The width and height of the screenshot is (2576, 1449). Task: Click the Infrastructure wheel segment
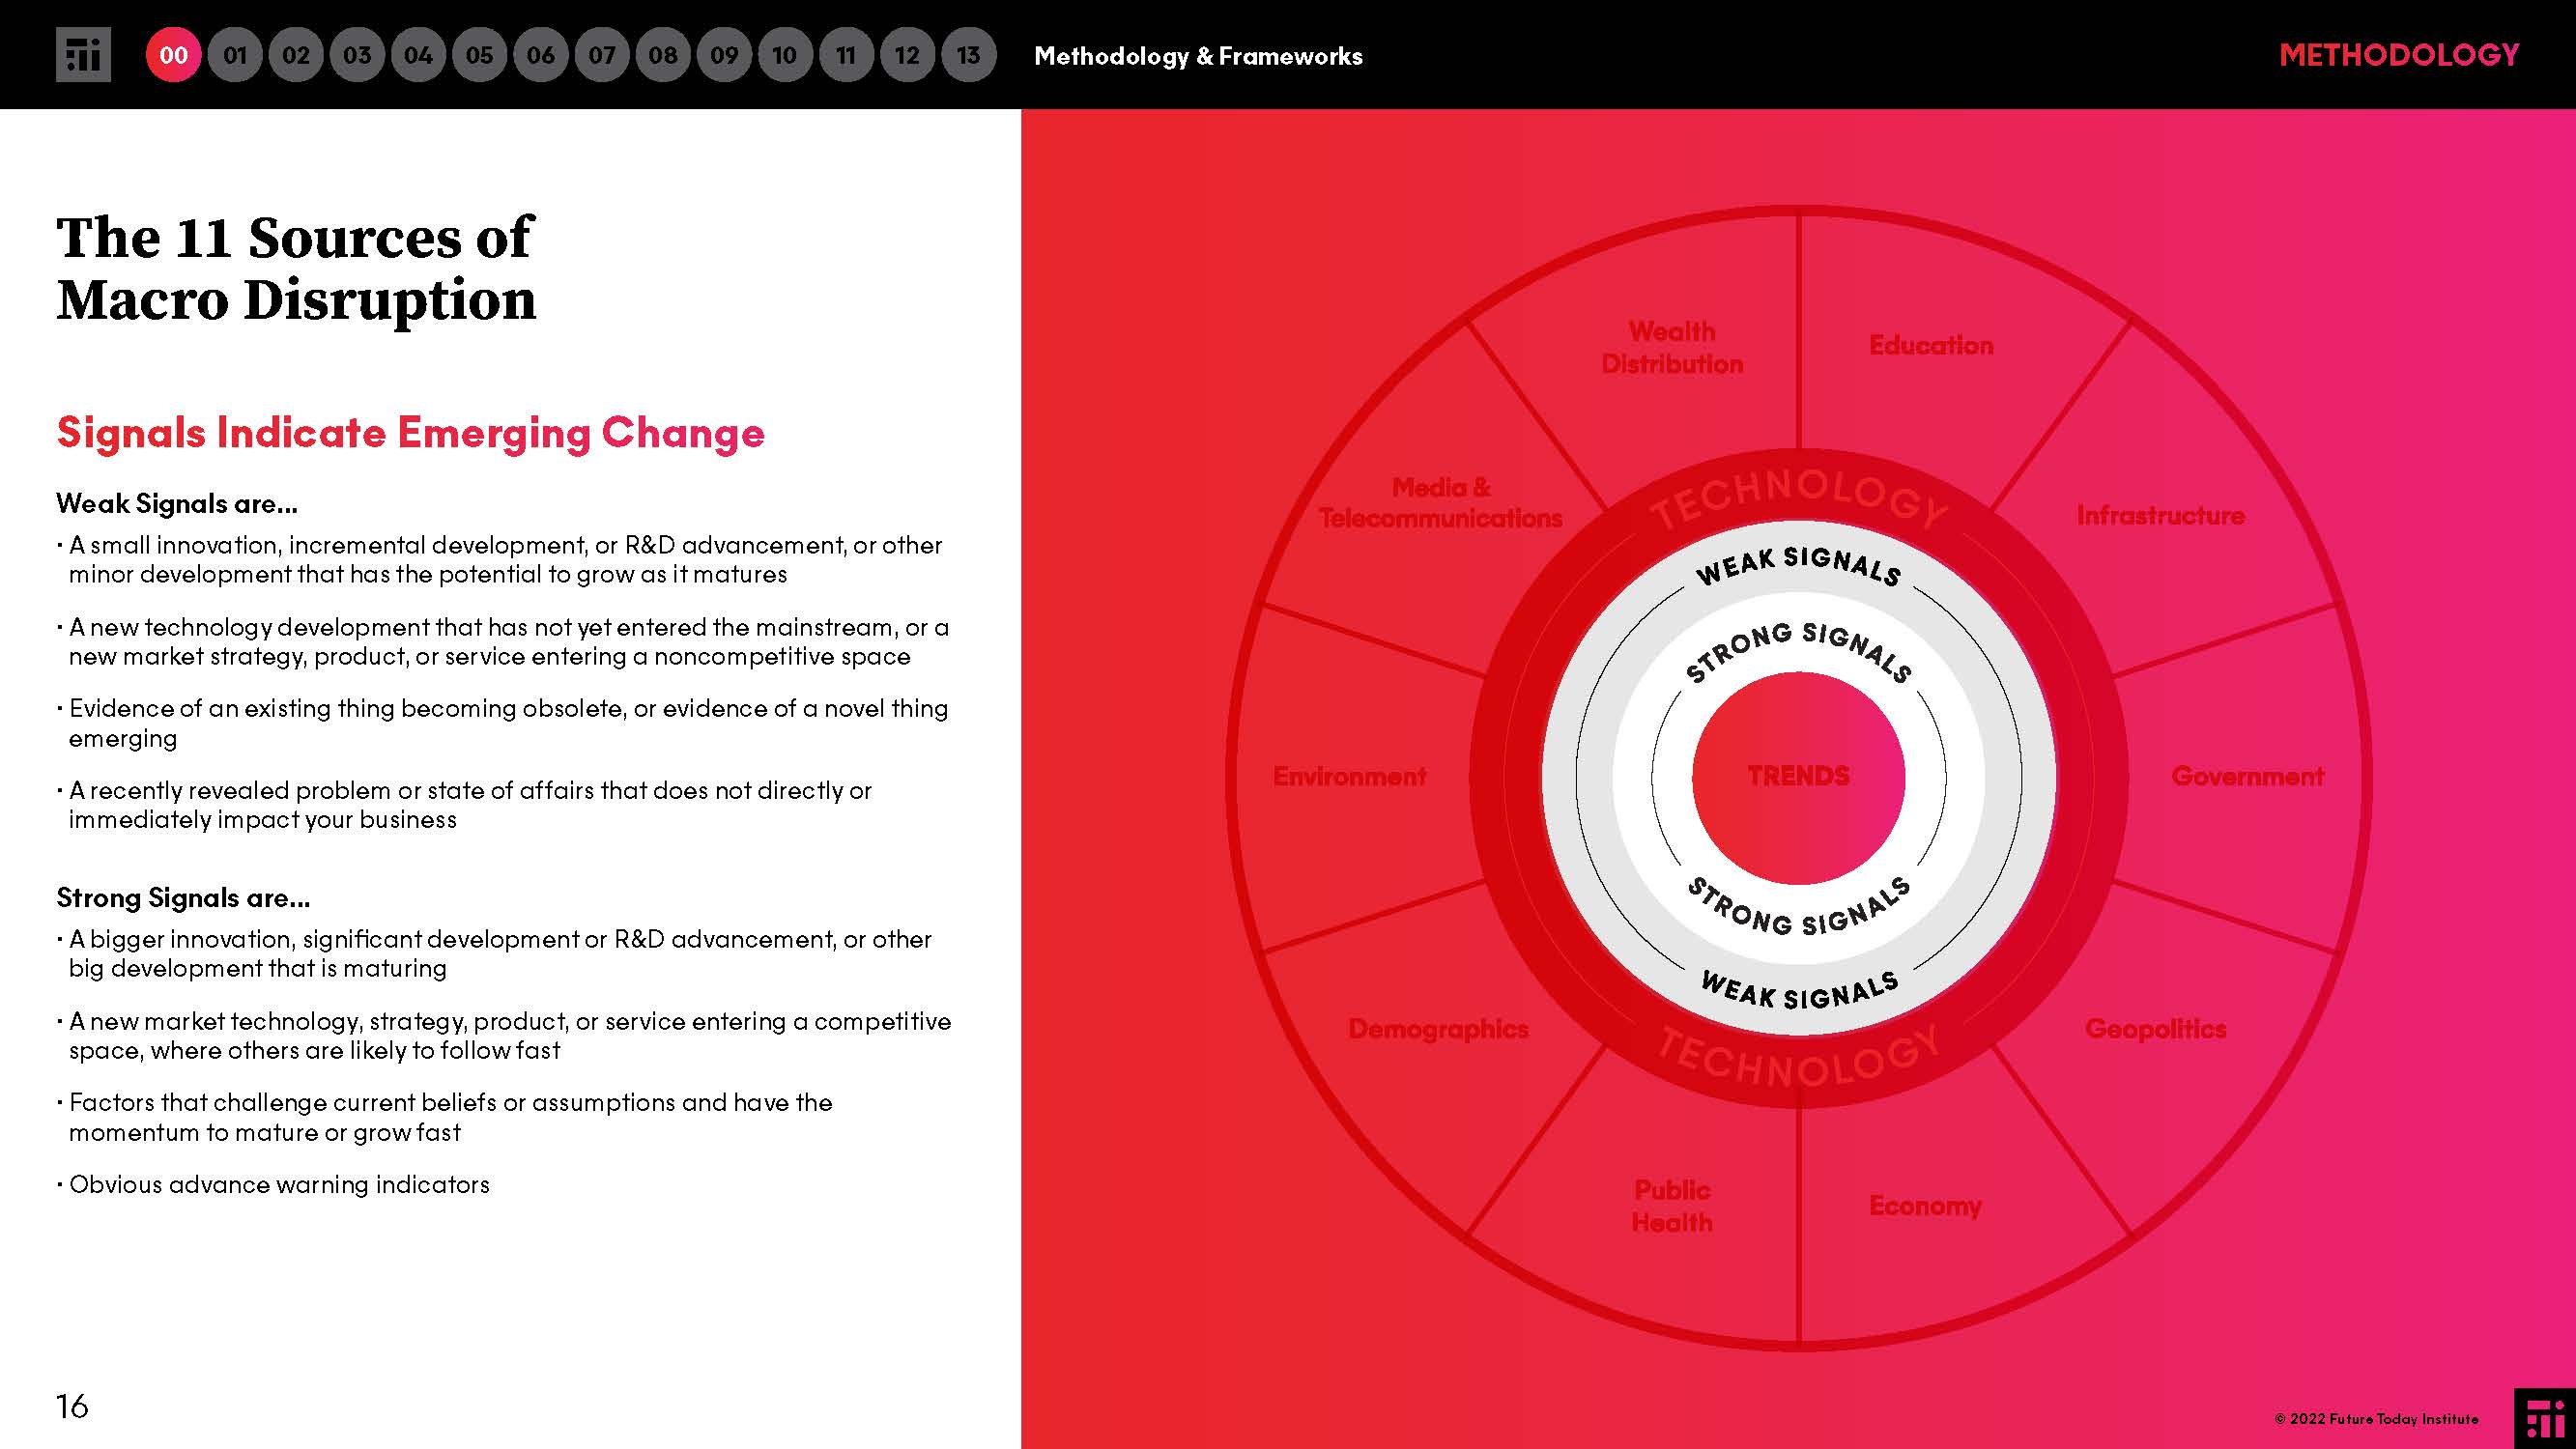tap(2160, 516)
